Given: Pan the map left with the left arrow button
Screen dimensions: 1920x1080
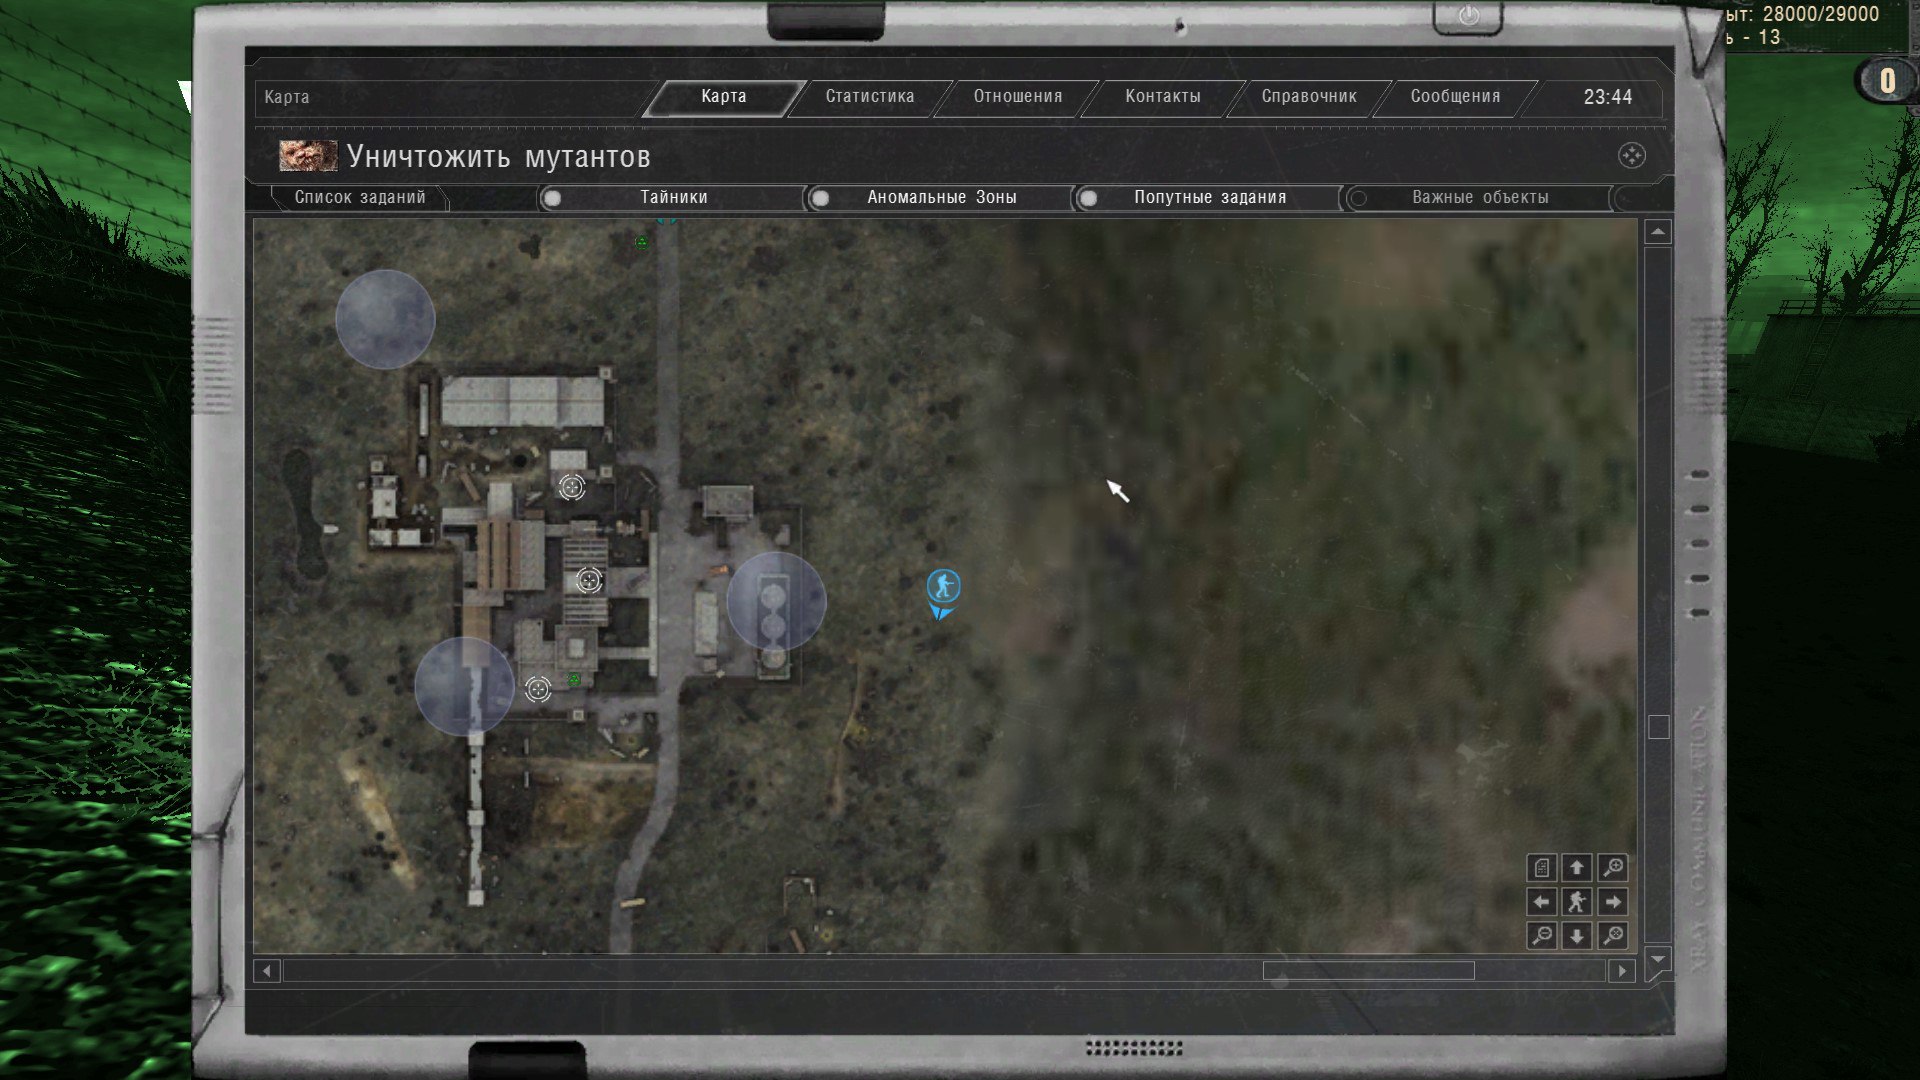Looking at the screenshot, I should pos(1542,902).
